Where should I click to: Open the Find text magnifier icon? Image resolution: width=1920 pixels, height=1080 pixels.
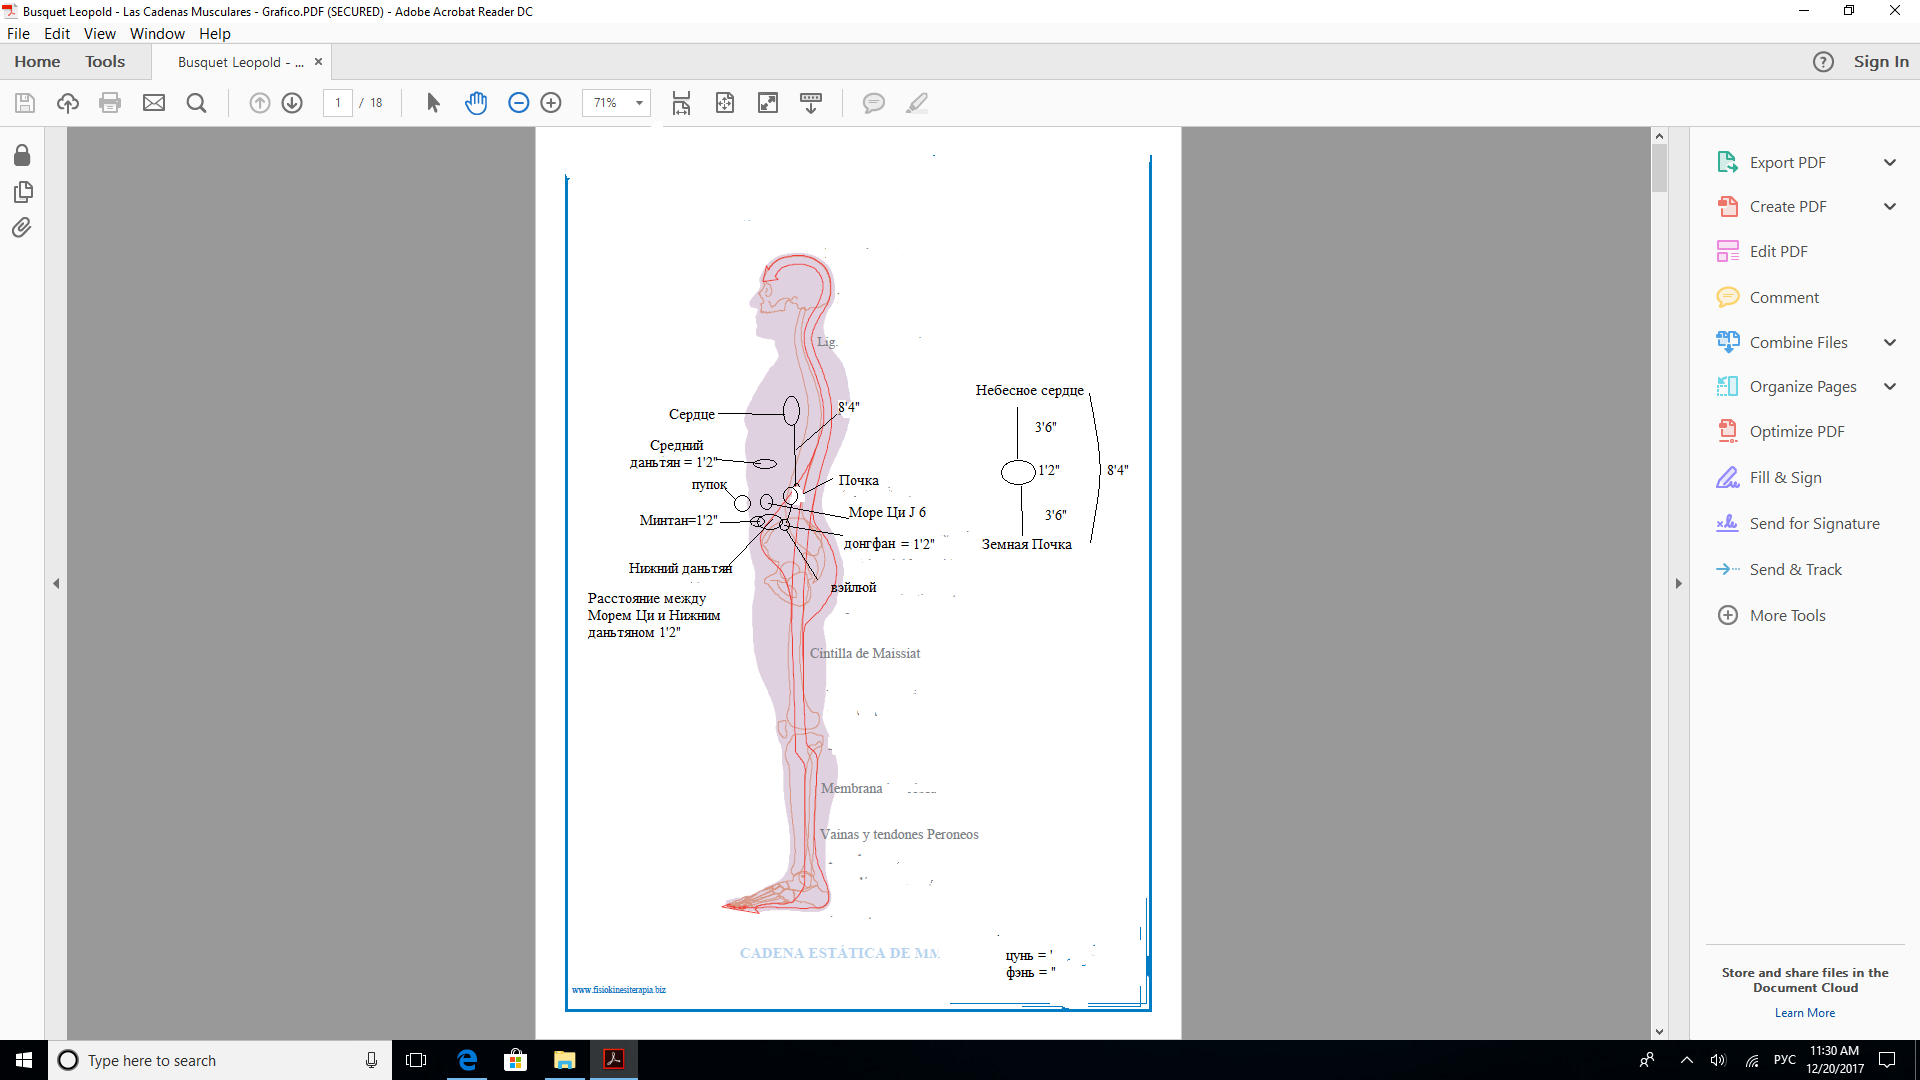[197, 103]
